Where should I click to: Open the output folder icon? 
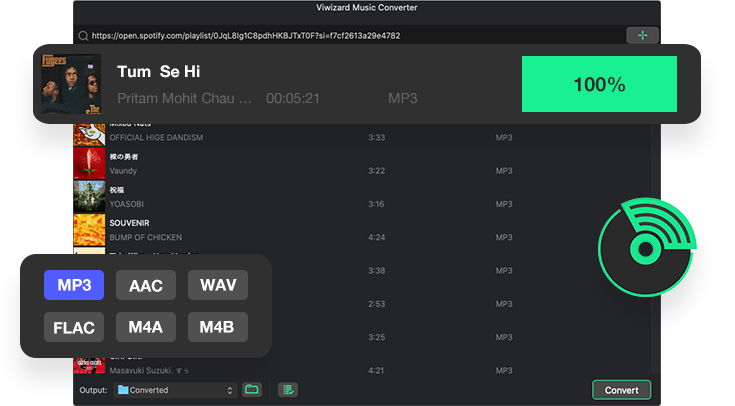point(252,390)
